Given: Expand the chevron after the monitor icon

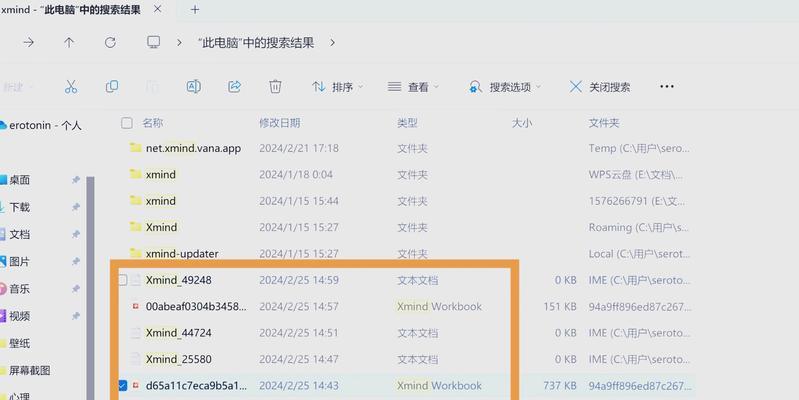Looking at the screenshot, I should click(x=179, y=43).
